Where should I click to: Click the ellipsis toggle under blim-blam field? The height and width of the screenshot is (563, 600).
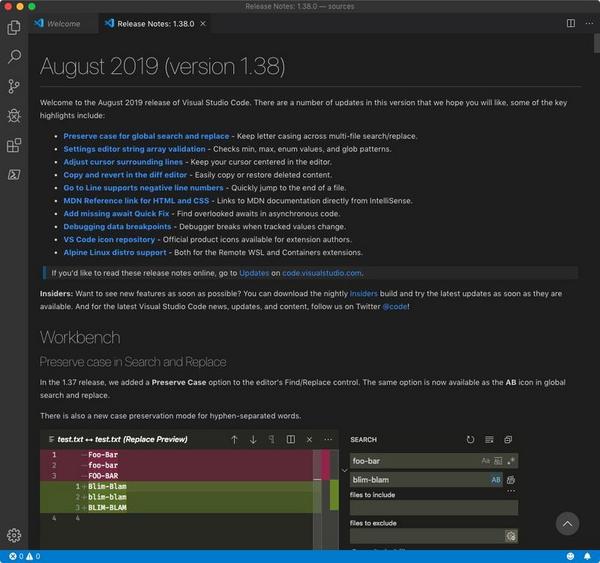click(511, 491)
